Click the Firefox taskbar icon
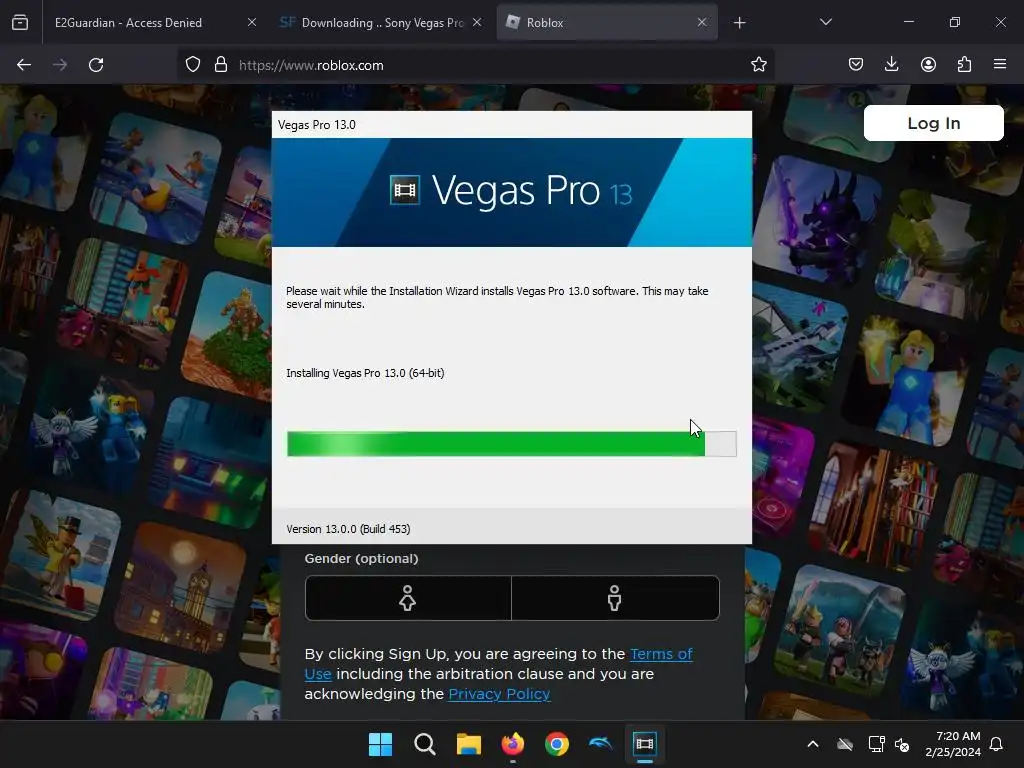Viewport: 1024px width, 768px height. (x=513, y=744)
